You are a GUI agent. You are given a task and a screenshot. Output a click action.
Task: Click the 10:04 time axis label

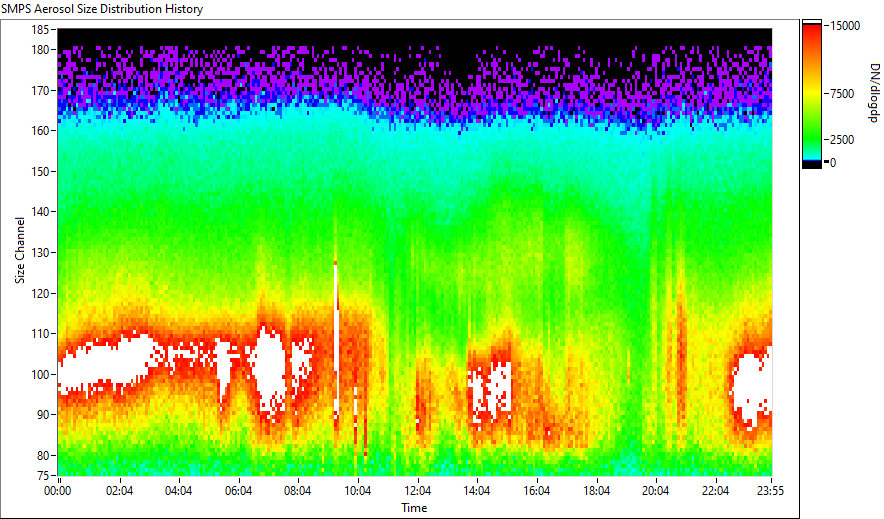[357, 491]
